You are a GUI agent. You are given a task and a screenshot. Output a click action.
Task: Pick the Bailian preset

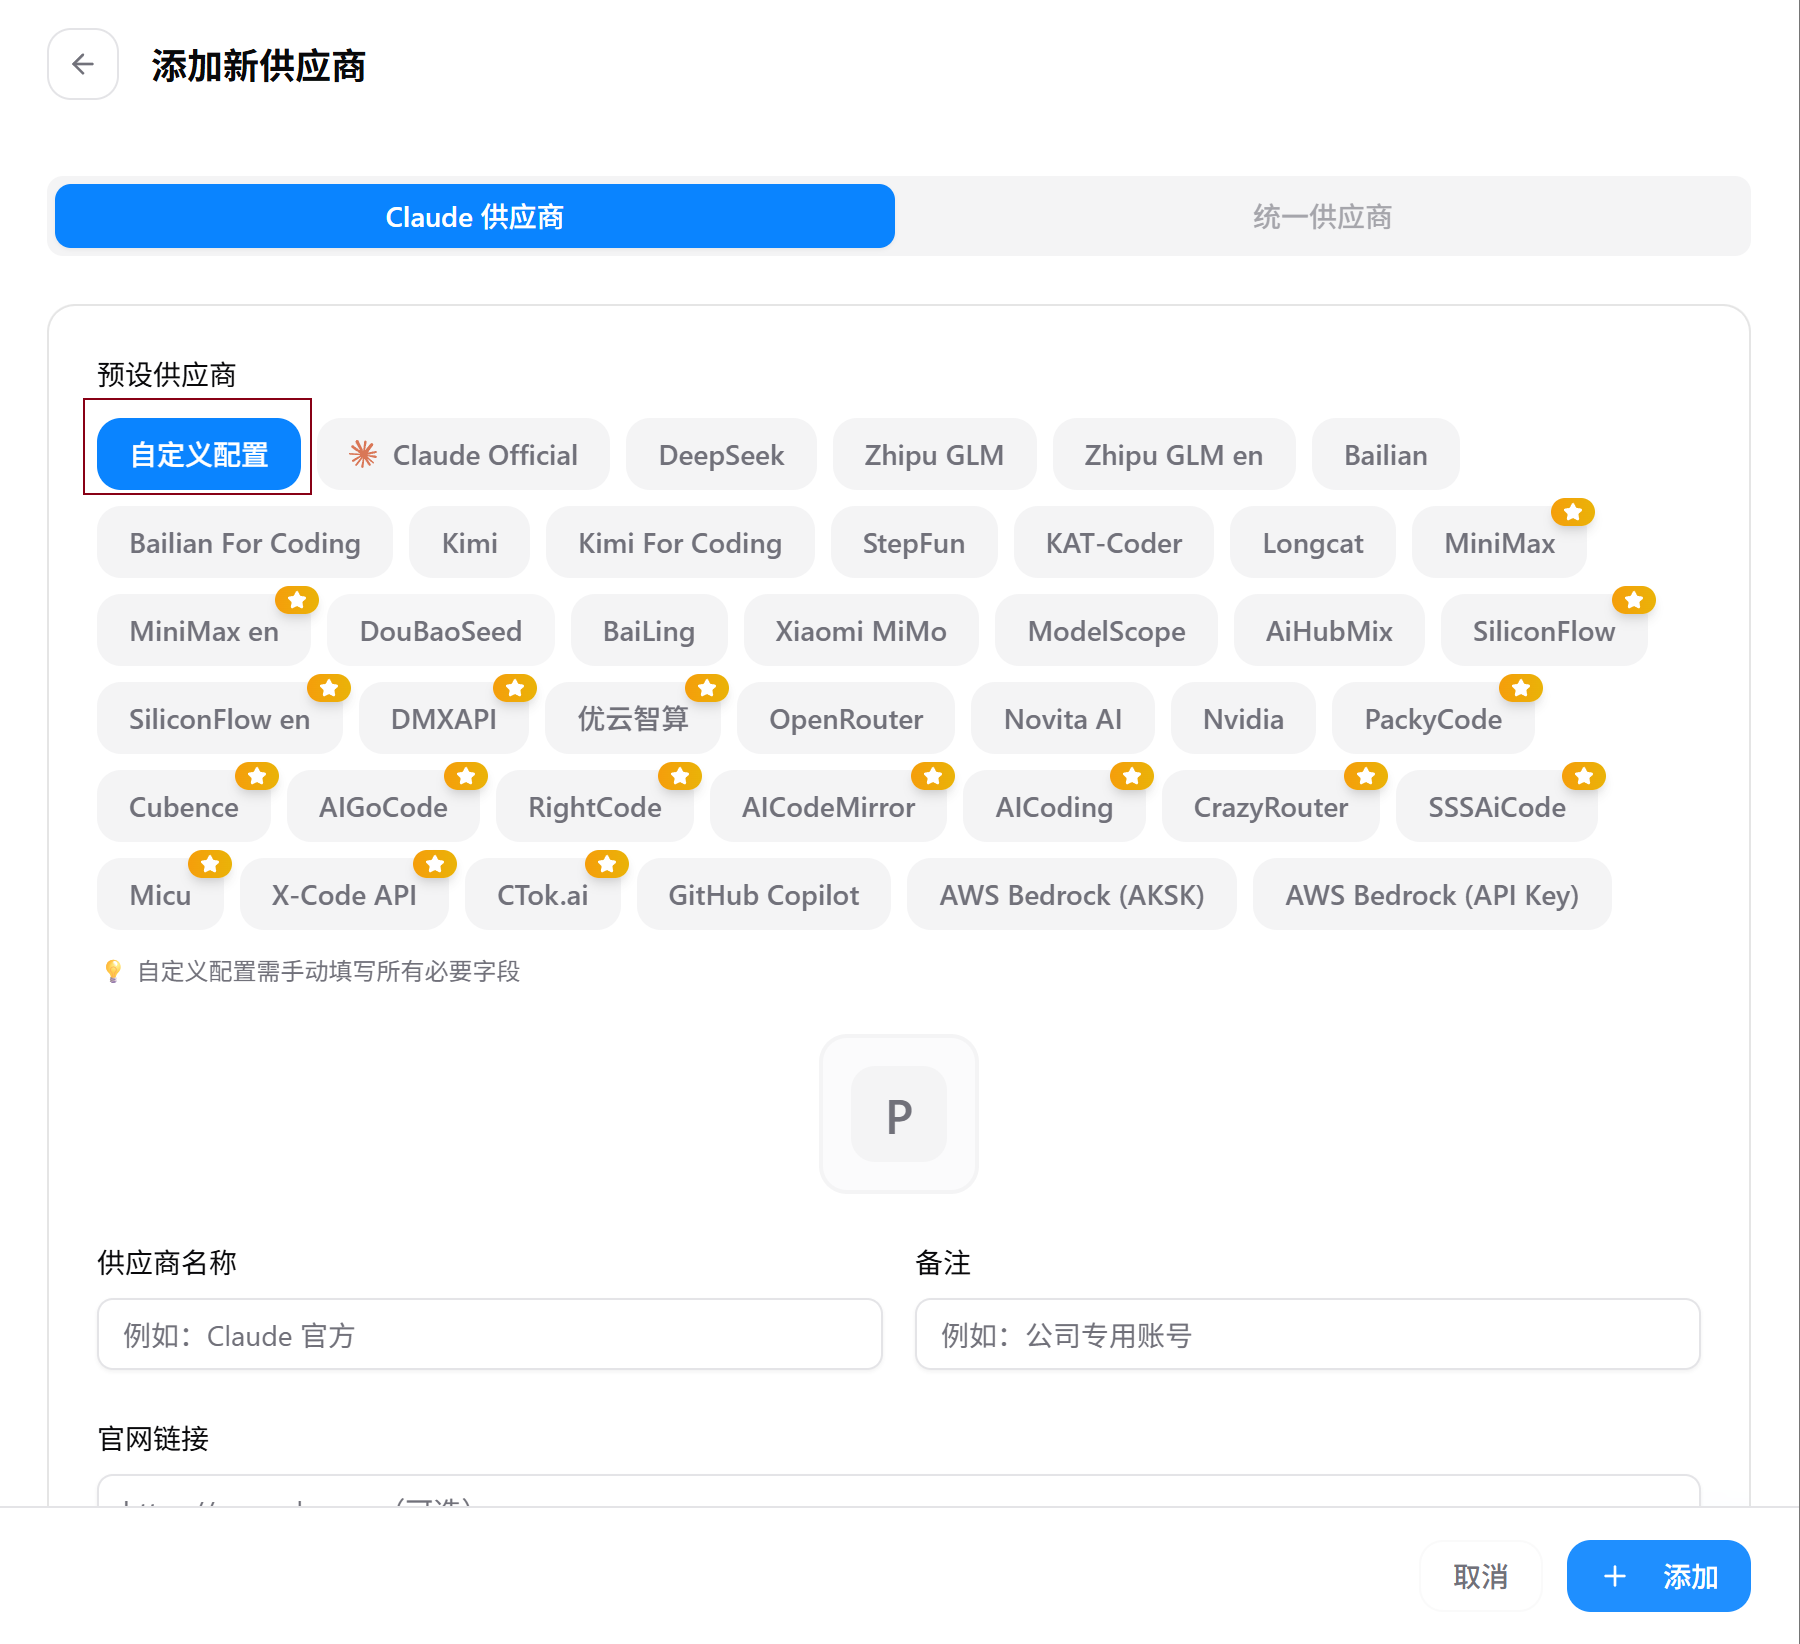(x=1386, y=455)
